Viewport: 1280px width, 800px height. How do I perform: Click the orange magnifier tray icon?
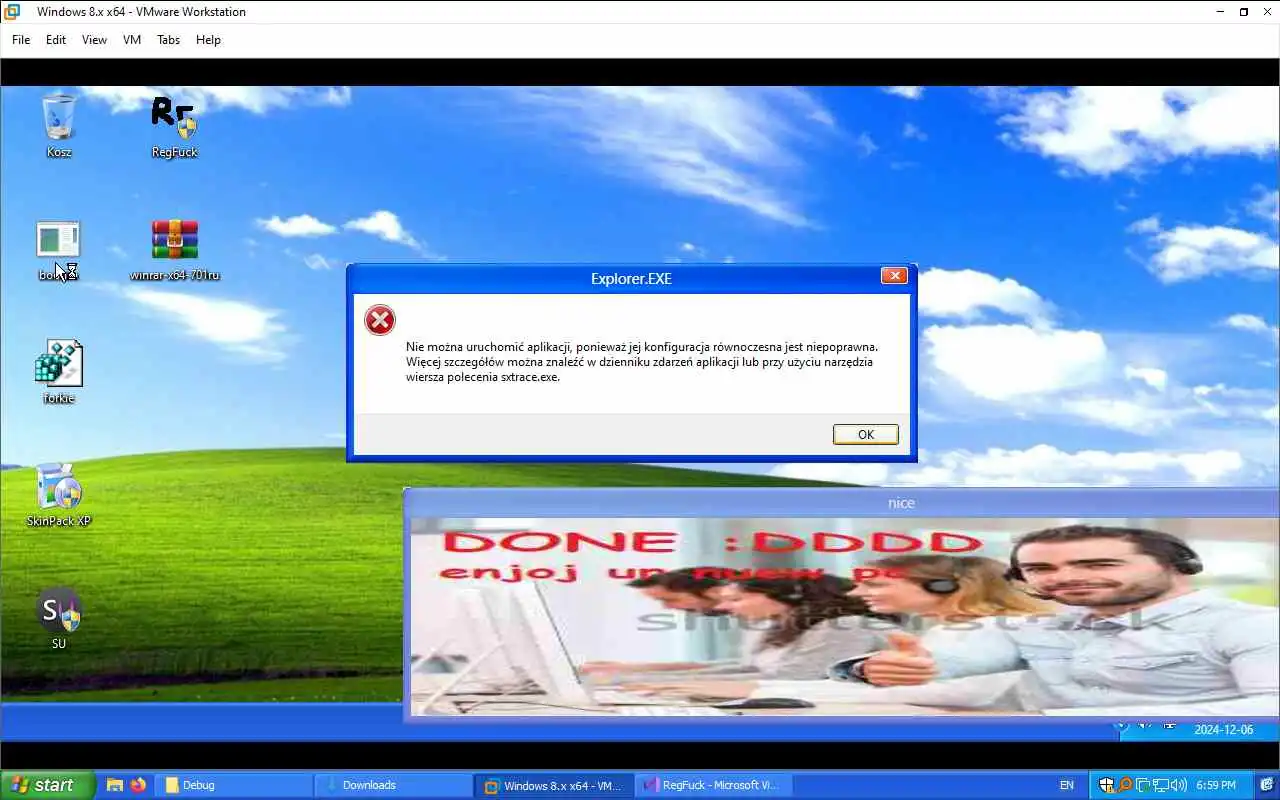(1125, 785)
